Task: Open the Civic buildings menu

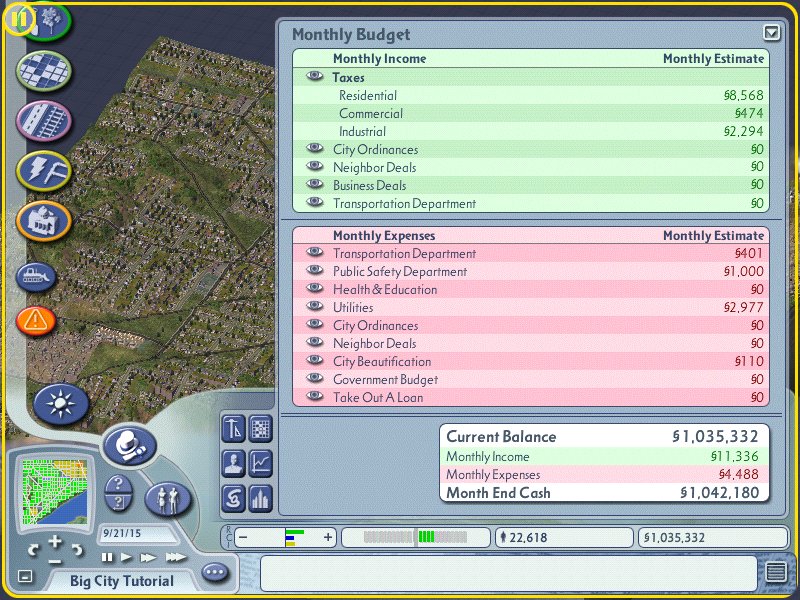Action: click(x=44, y=219)
